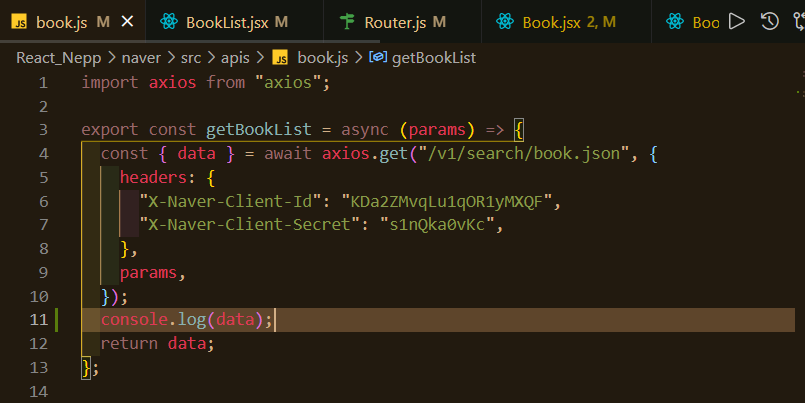Click getBookList function name on line 3
The image size is (805, 403).
pos(259,129)
